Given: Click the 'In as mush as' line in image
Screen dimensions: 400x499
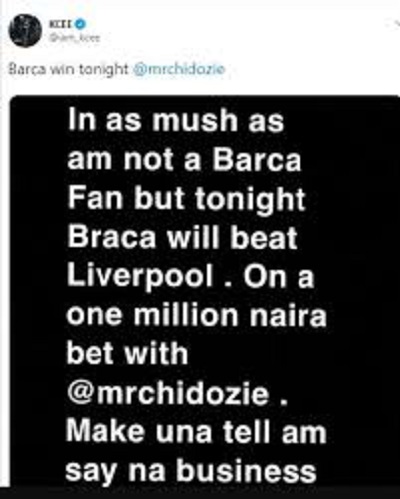Looking at the screenshot, I should 176,120.
